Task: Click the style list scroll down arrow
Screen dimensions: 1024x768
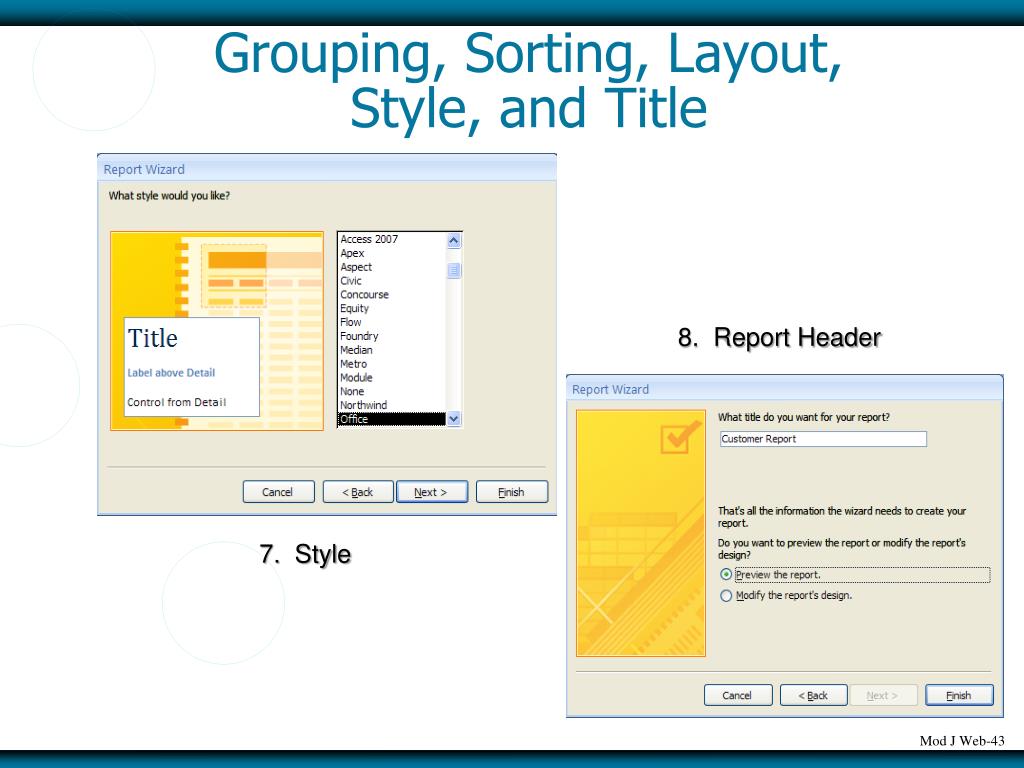Action: (x=454, y=419)
